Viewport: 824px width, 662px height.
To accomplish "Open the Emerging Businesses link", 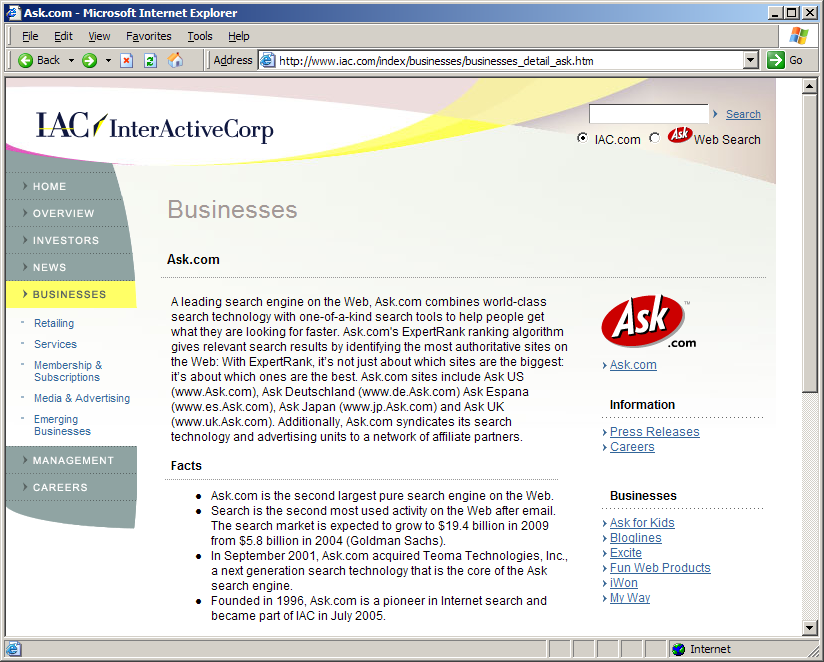I will pyautogui.click(x=62, y=425).
